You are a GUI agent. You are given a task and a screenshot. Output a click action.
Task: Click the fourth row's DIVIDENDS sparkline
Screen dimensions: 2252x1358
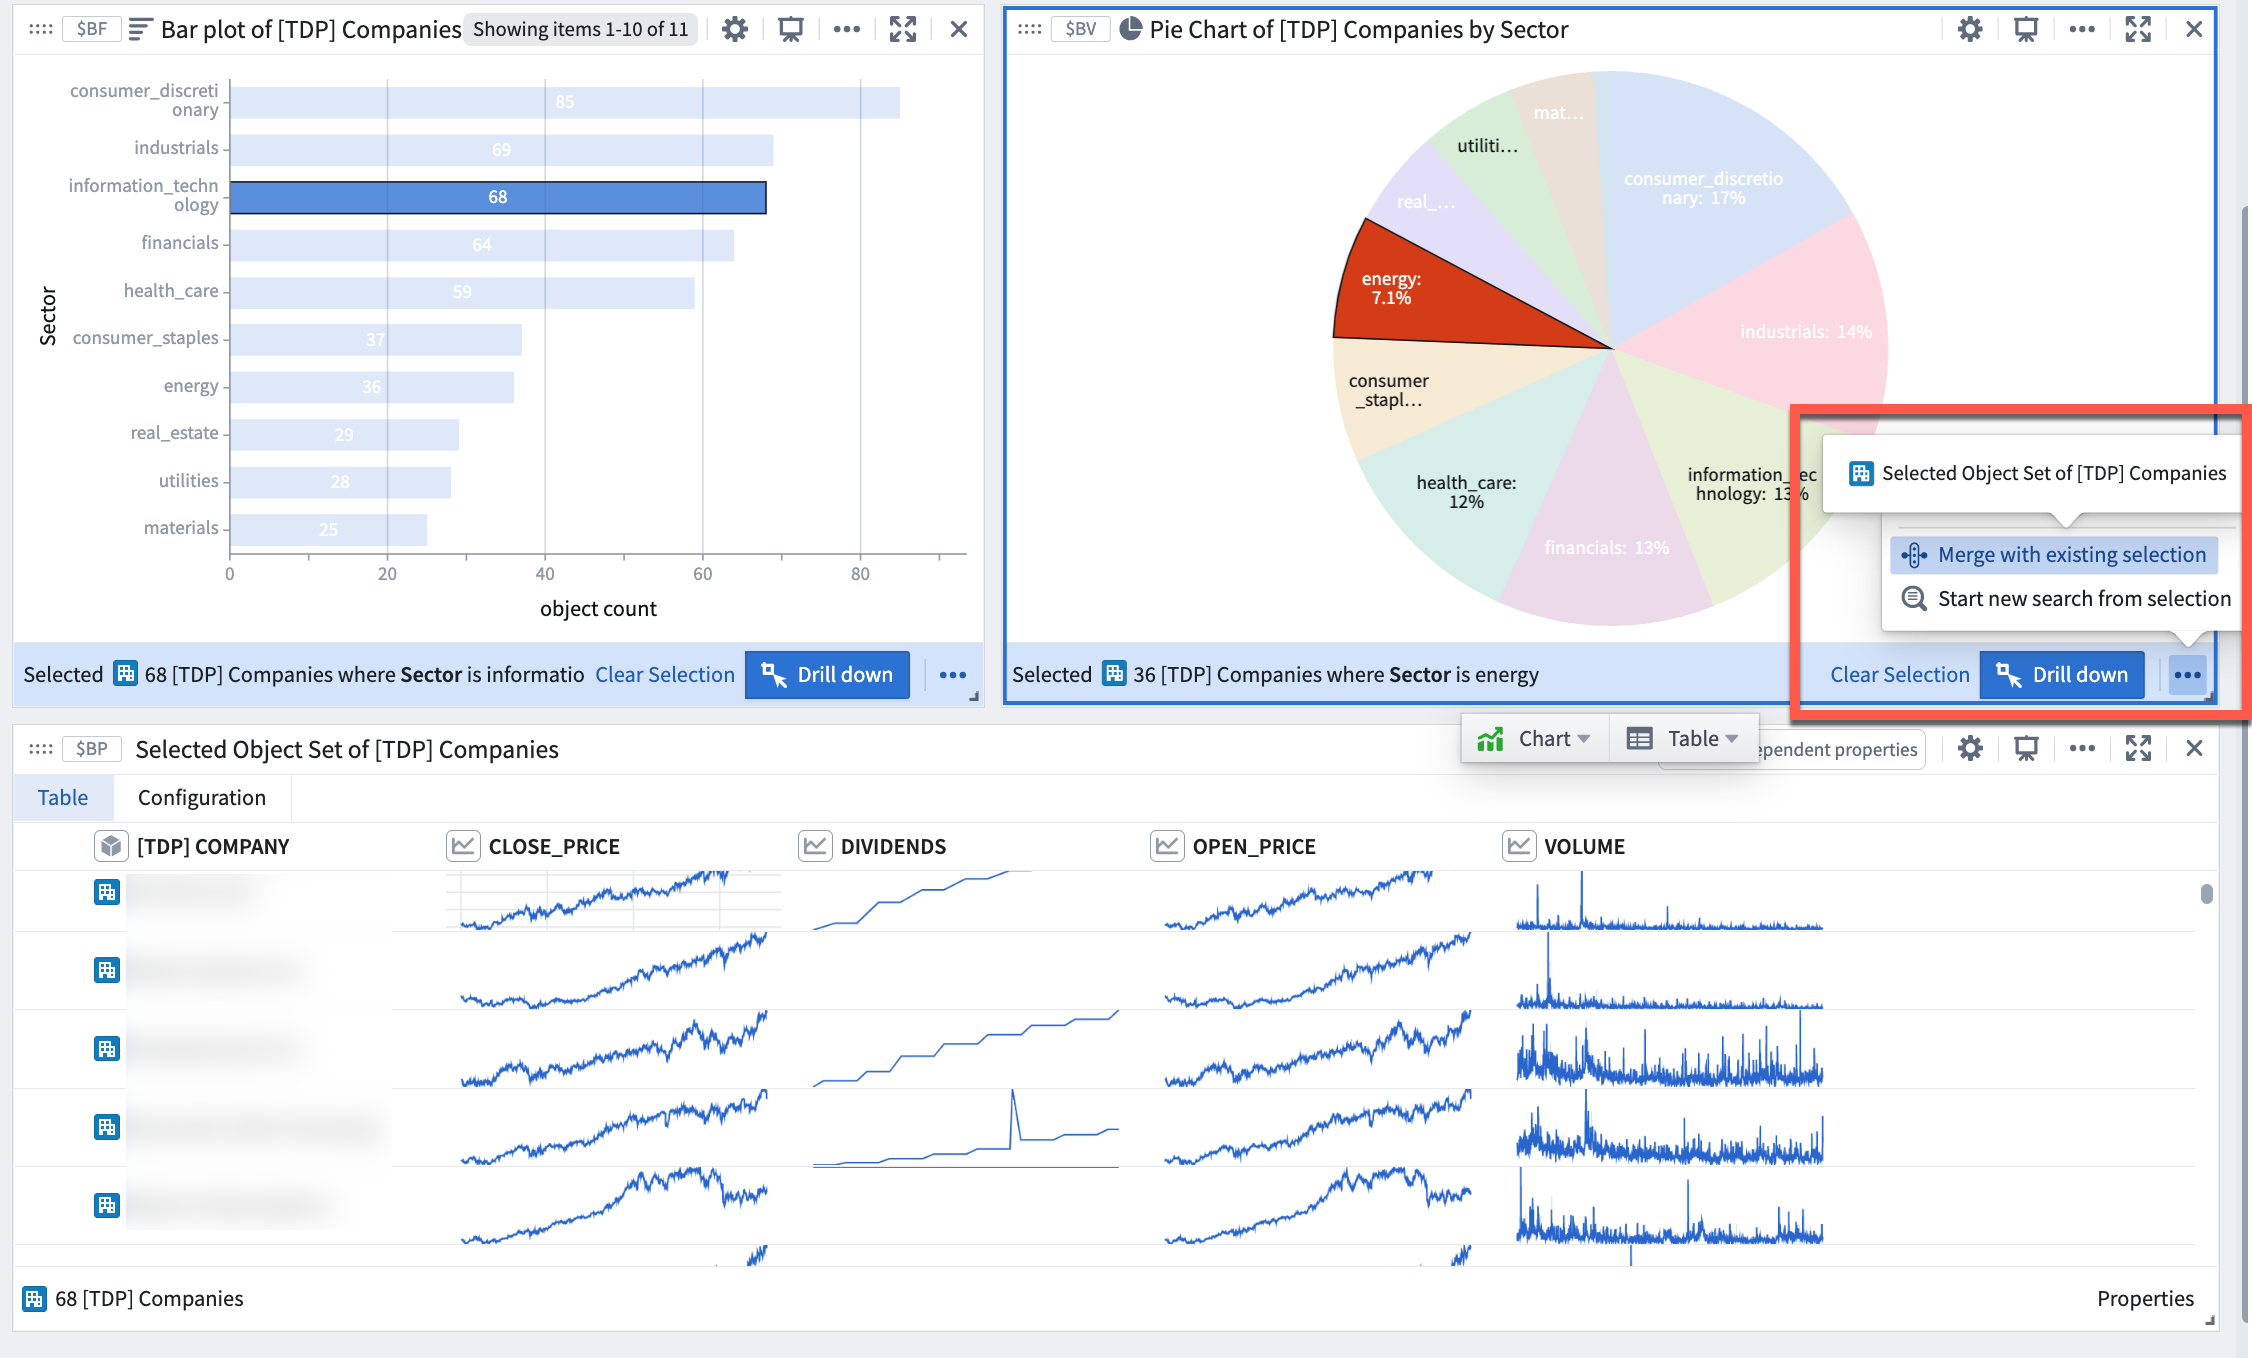pos(965,1128)
